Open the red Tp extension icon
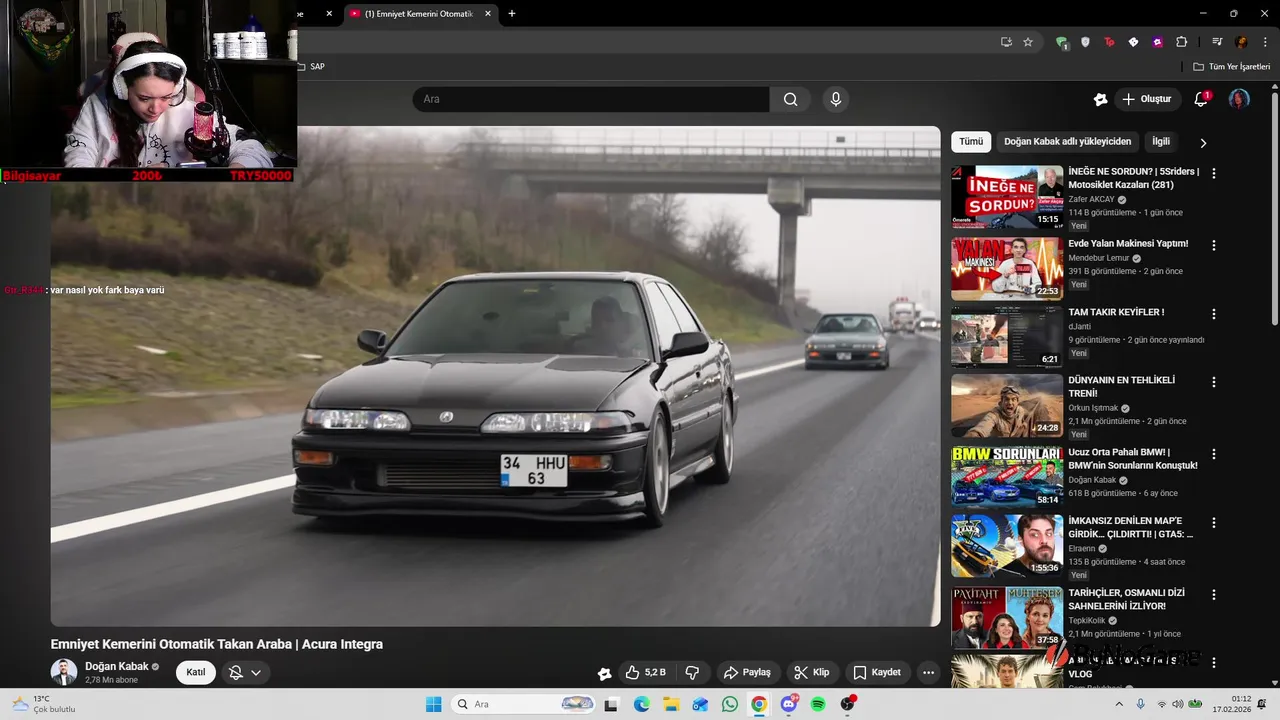This screenshot has height=720, width=1280. [1110, 42]
